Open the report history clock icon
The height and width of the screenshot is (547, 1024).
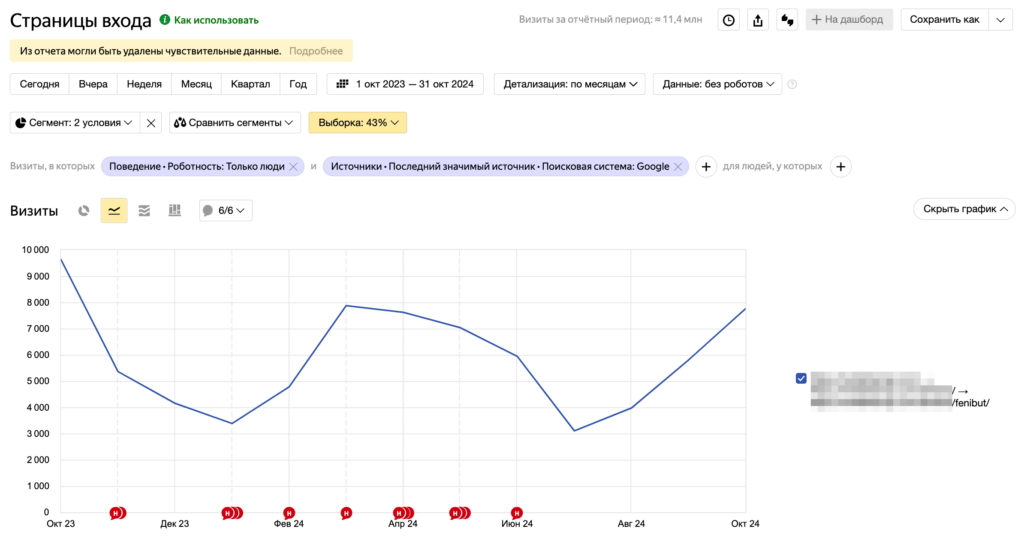tap(729, 20)
